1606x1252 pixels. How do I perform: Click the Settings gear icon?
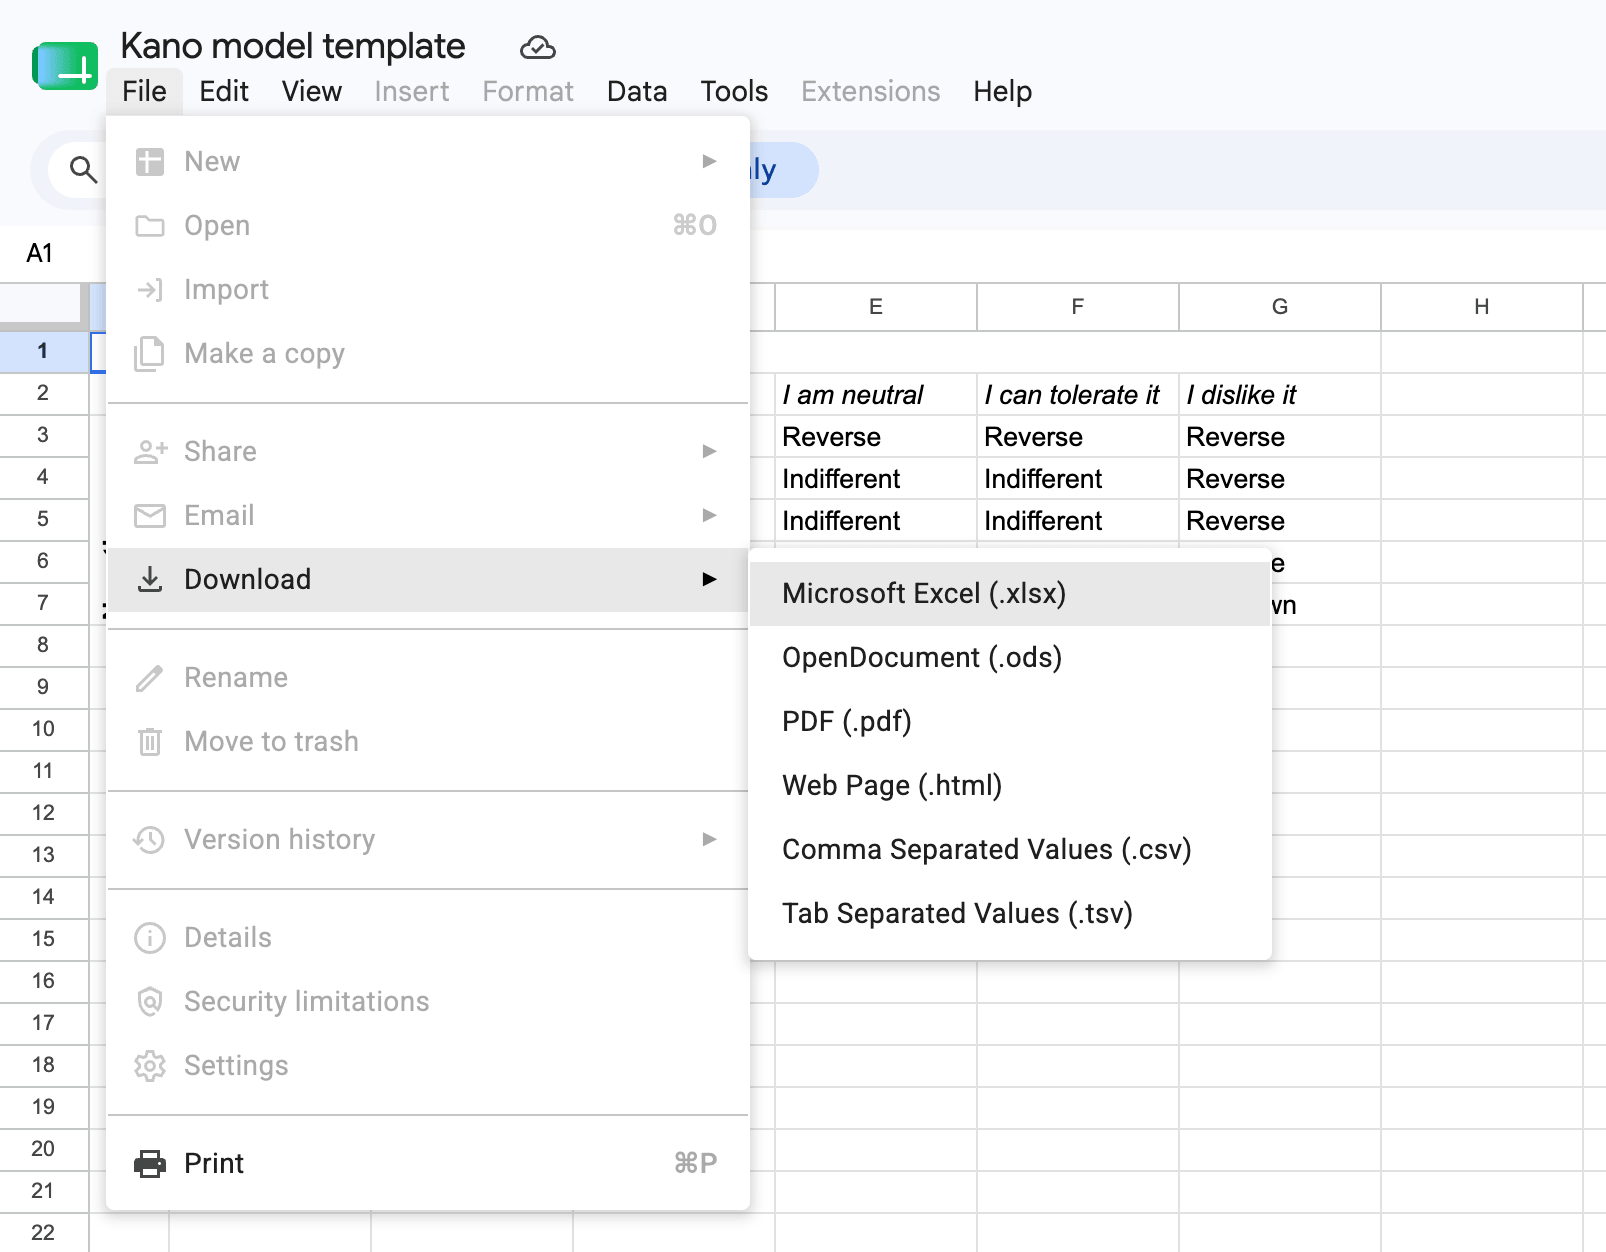pyautogui.click(x=150, y=1066)
